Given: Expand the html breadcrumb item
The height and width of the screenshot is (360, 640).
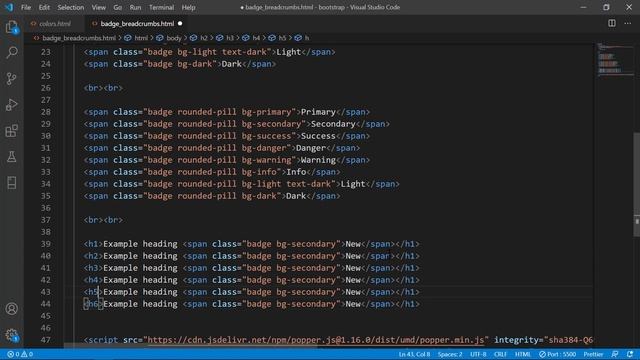Looking at the screenshot, I should pyautogui.click(x=141, y=38).
